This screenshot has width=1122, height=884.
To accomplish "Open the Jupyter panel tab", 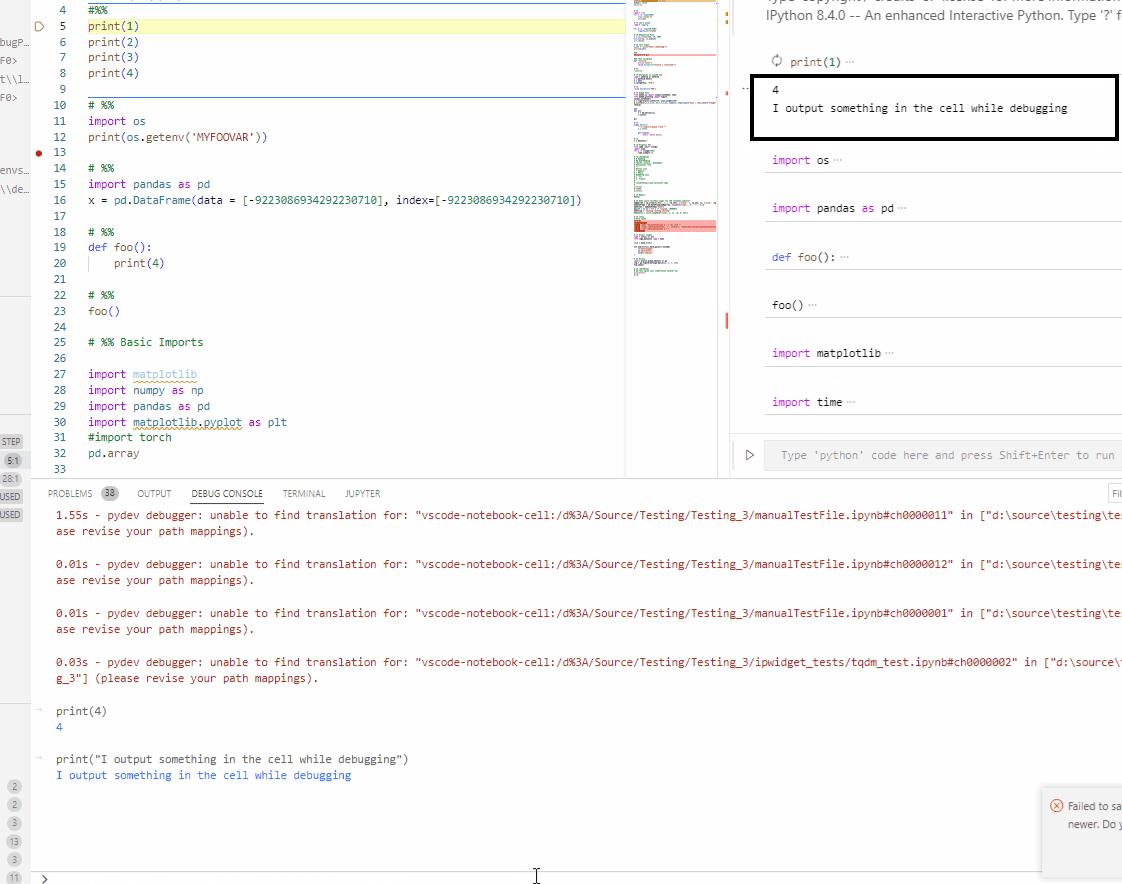I will [362, 493].
